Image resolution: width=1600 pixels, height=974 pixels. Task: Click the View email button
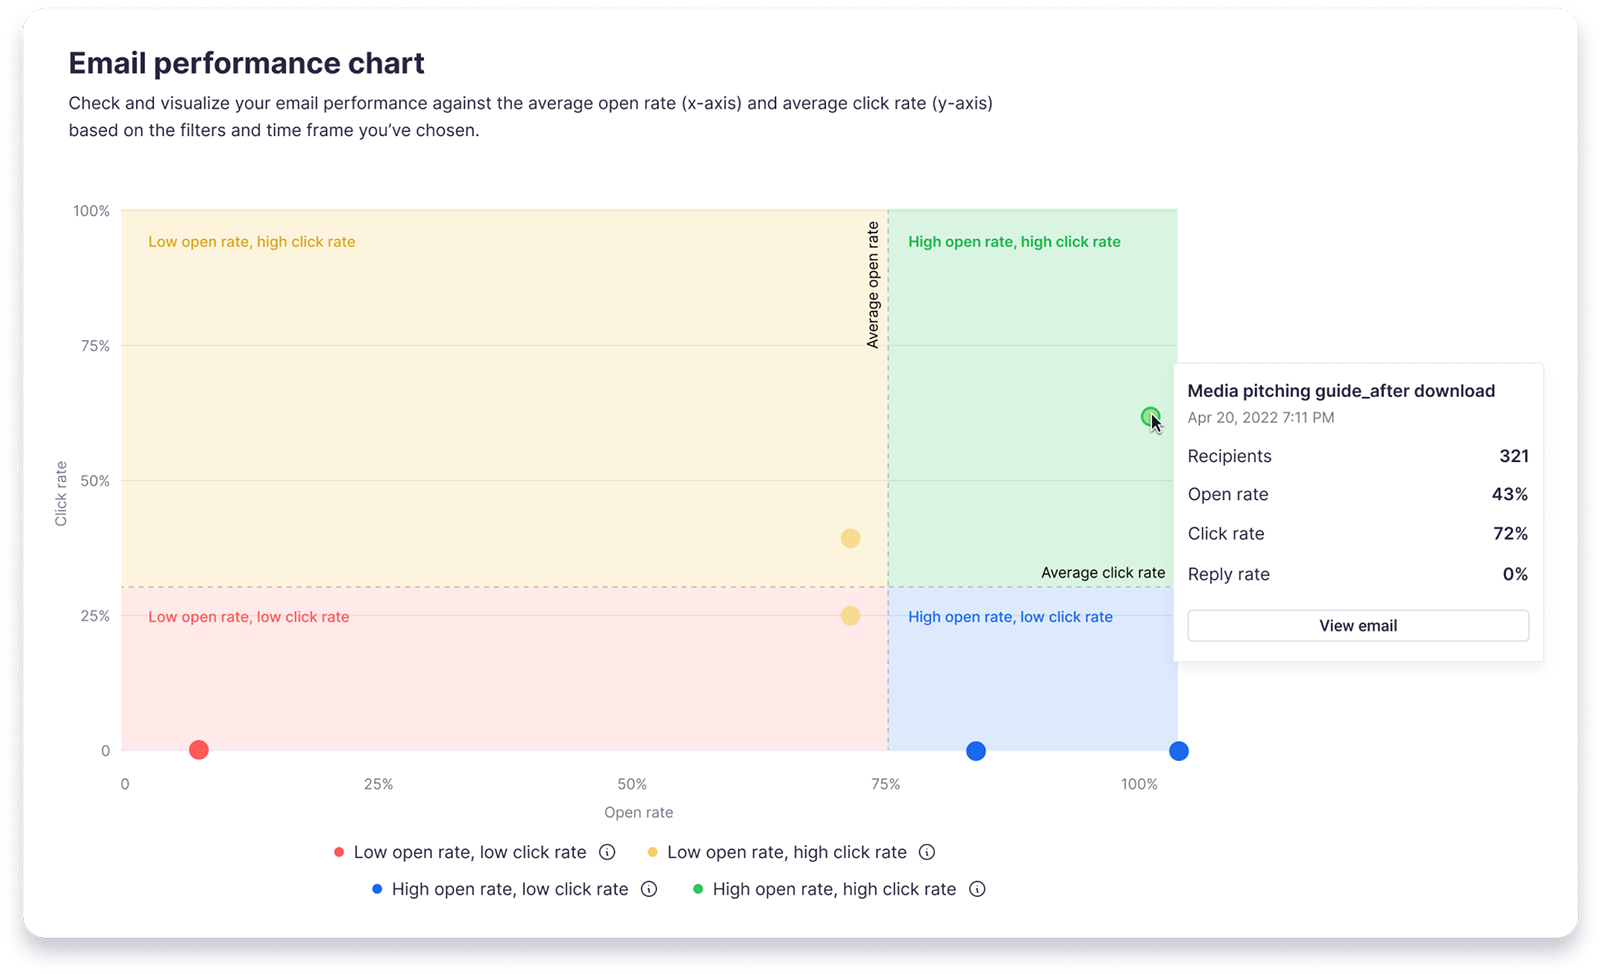(x=1358, y=625)
